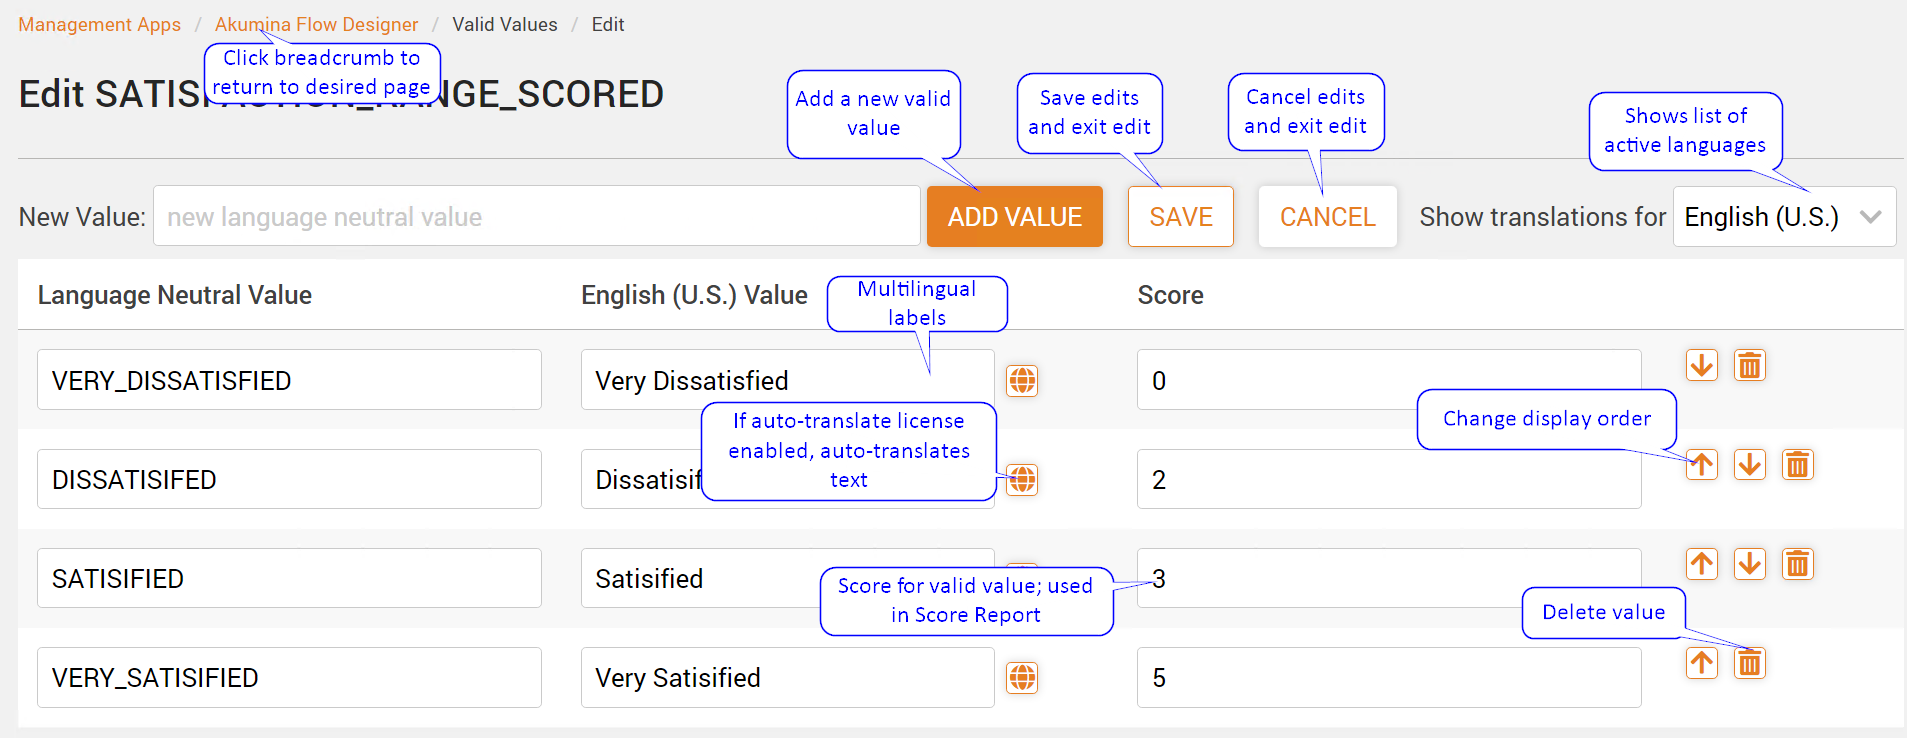Delete the SATISIFIED value using trash icon

pos(1798,563)
